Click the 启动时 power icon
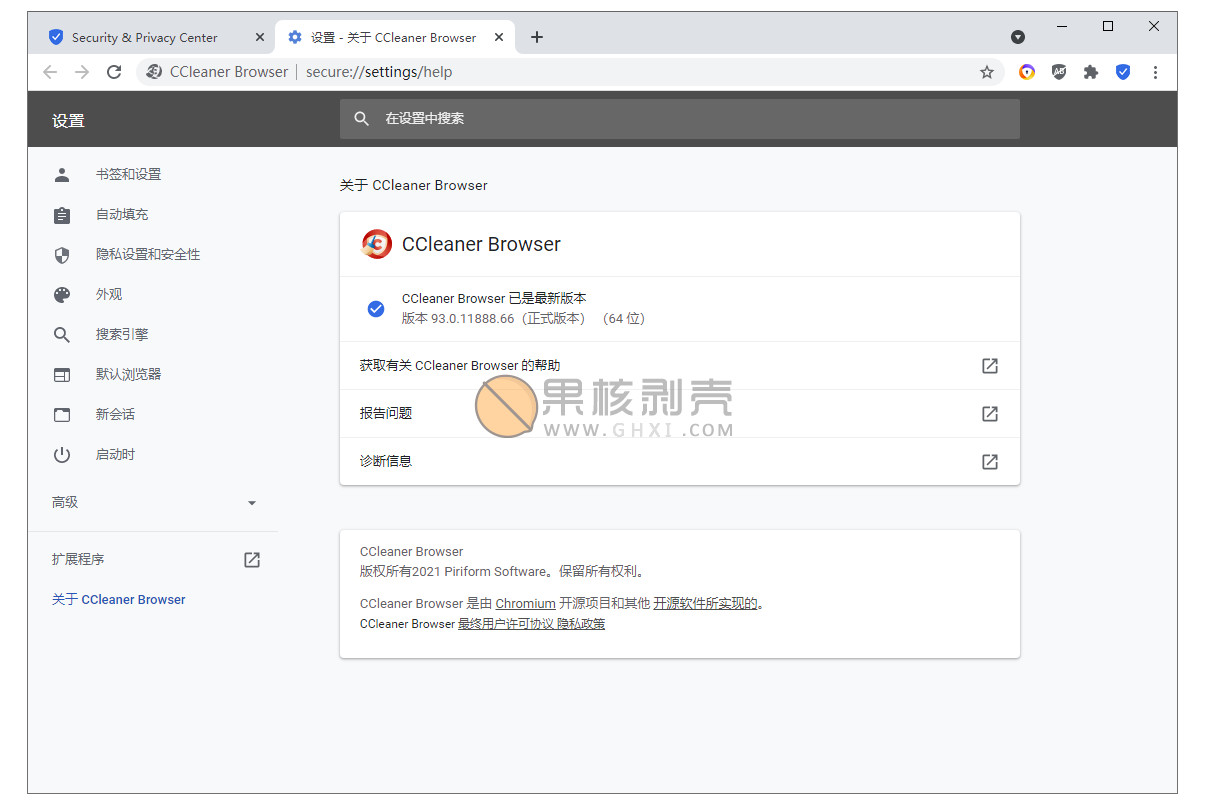The width and height of the screenshot is (1210, 812). tap(62, 454)
